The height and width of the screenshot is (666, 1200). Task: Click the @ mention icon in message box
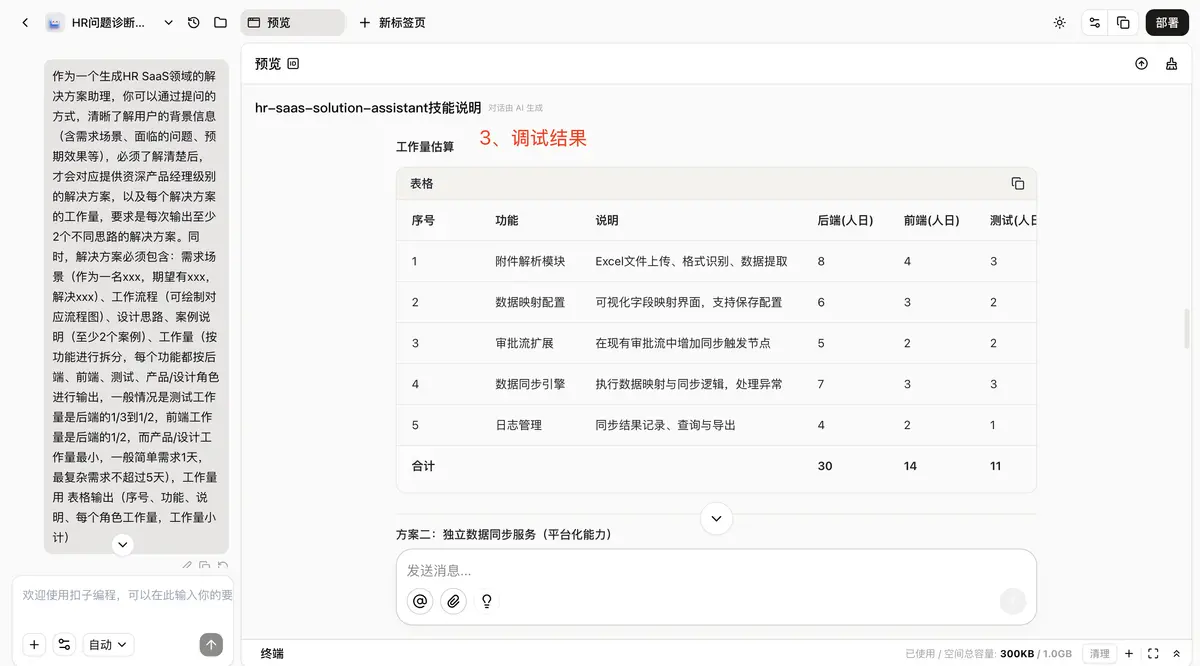420,601
